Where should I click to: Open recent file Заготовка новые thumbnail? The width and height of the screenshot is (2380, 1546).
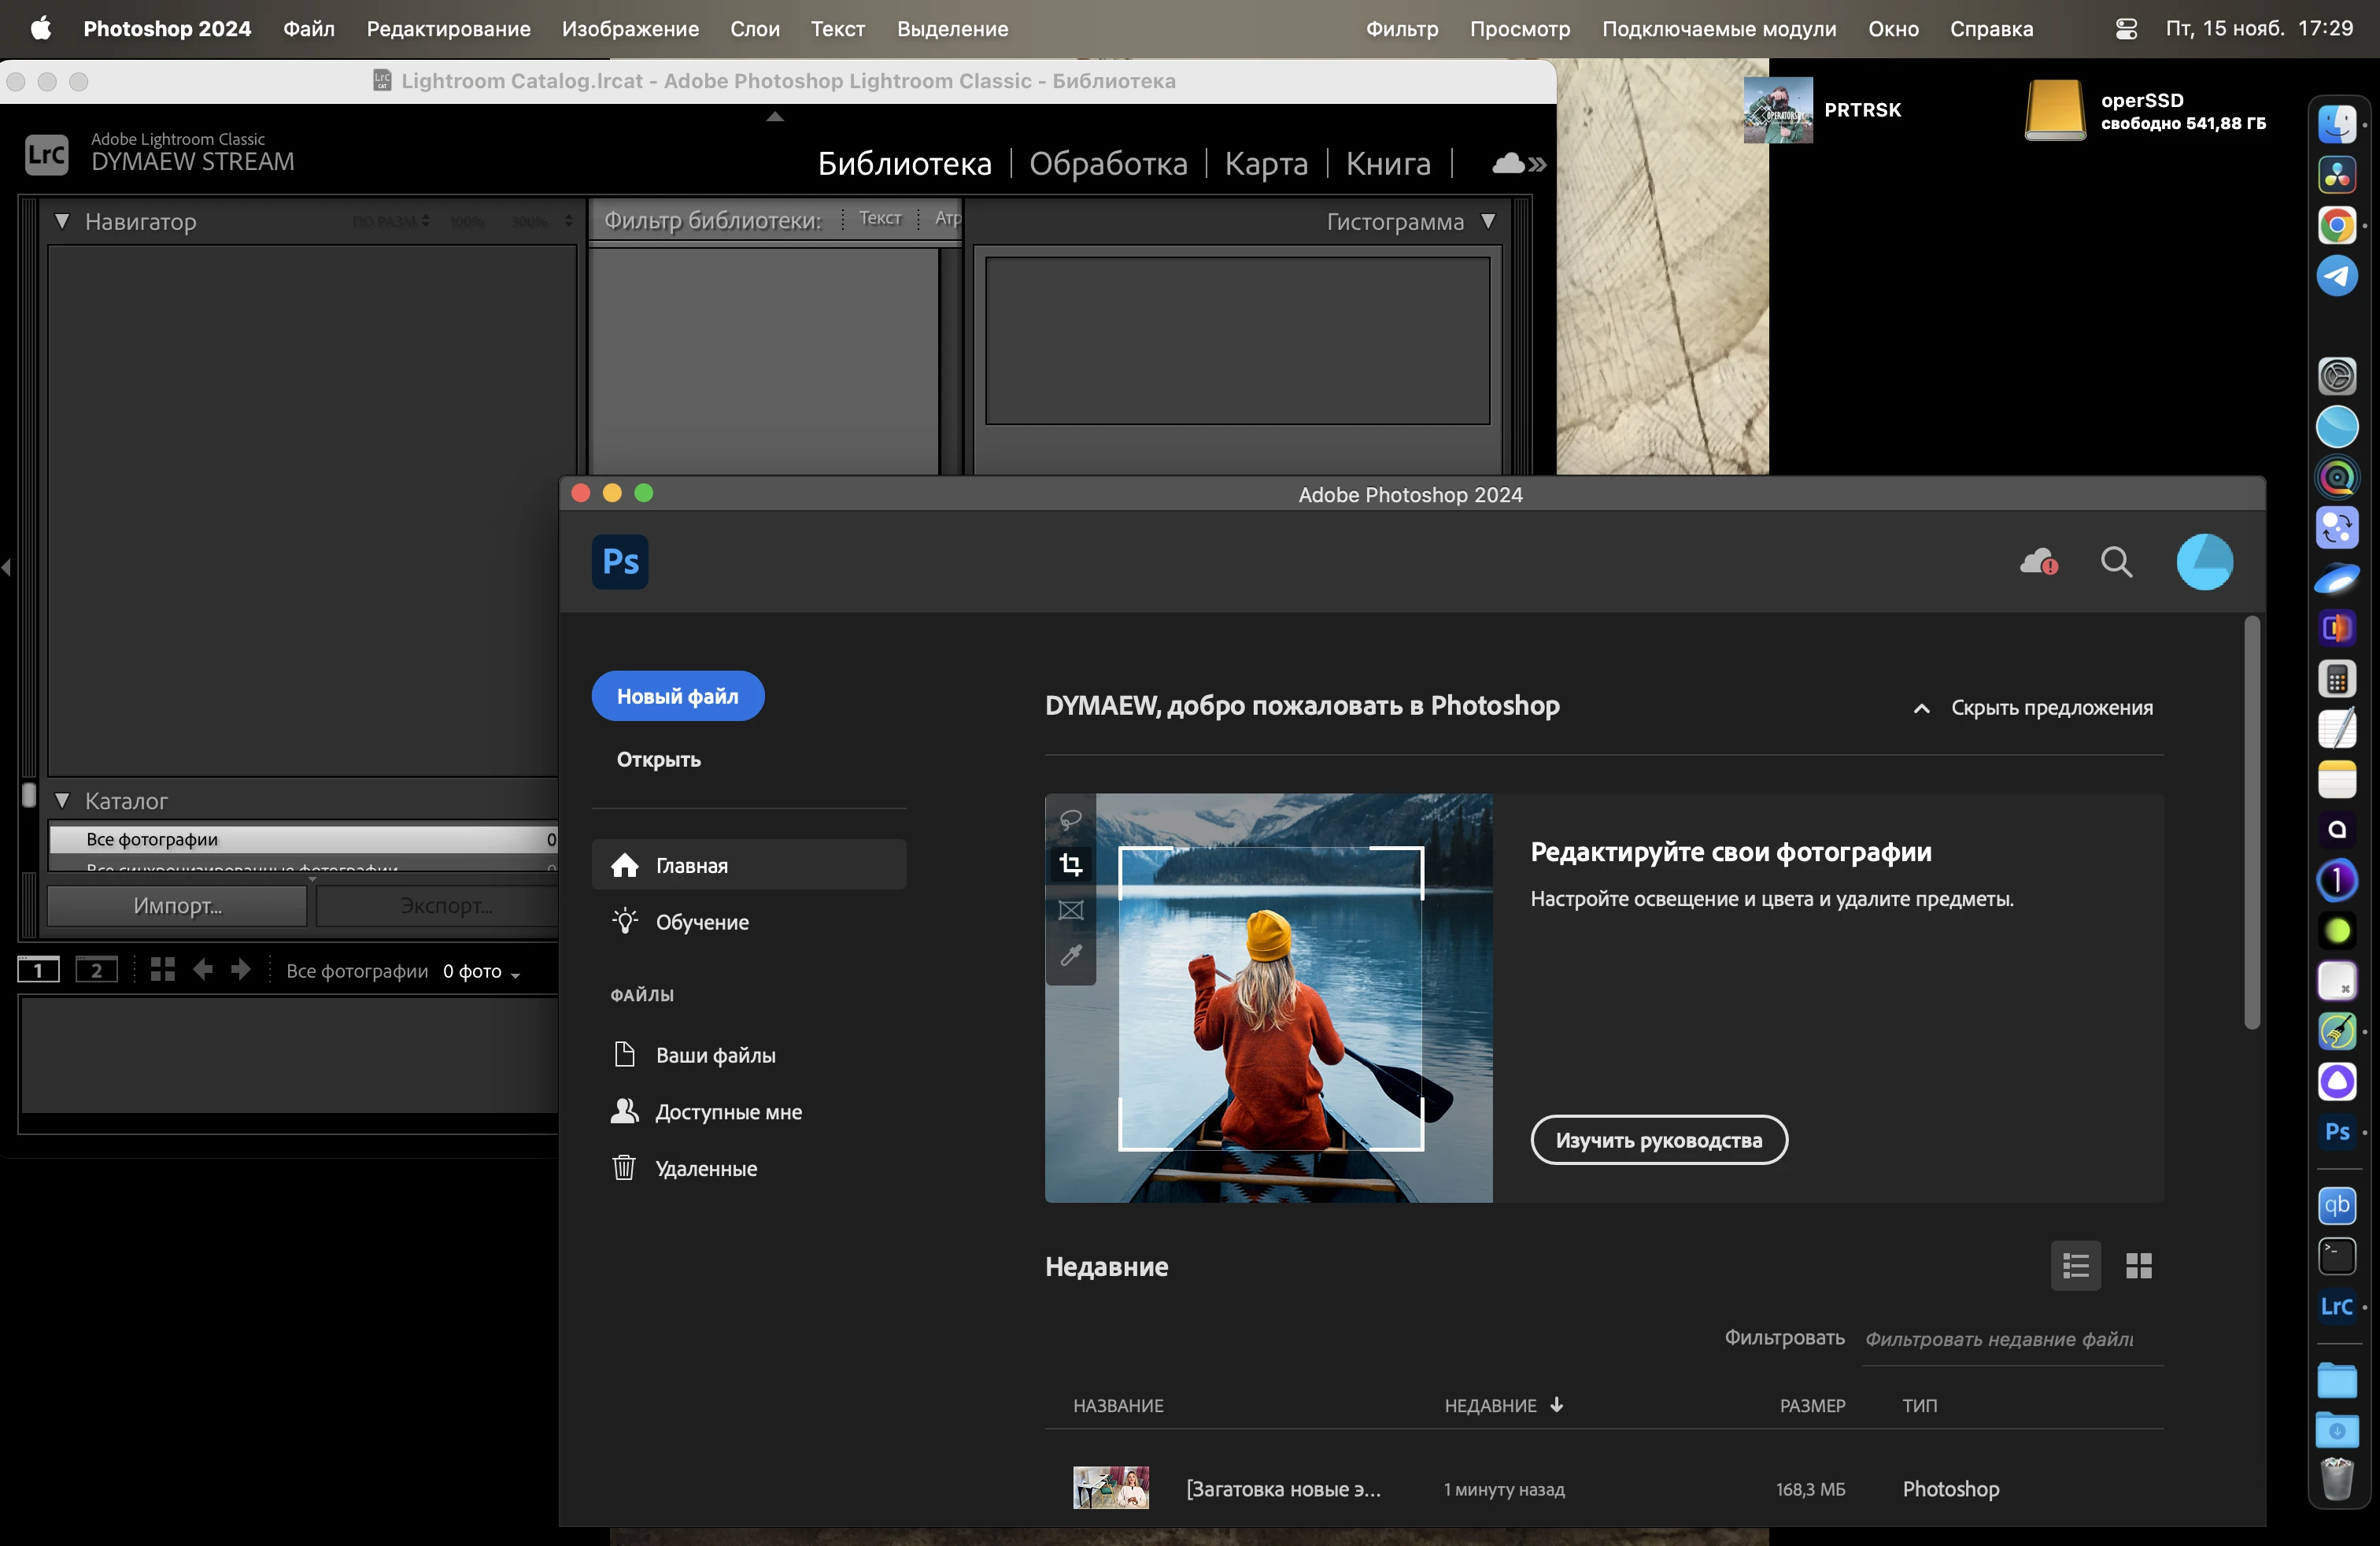pos(1110,1488)
